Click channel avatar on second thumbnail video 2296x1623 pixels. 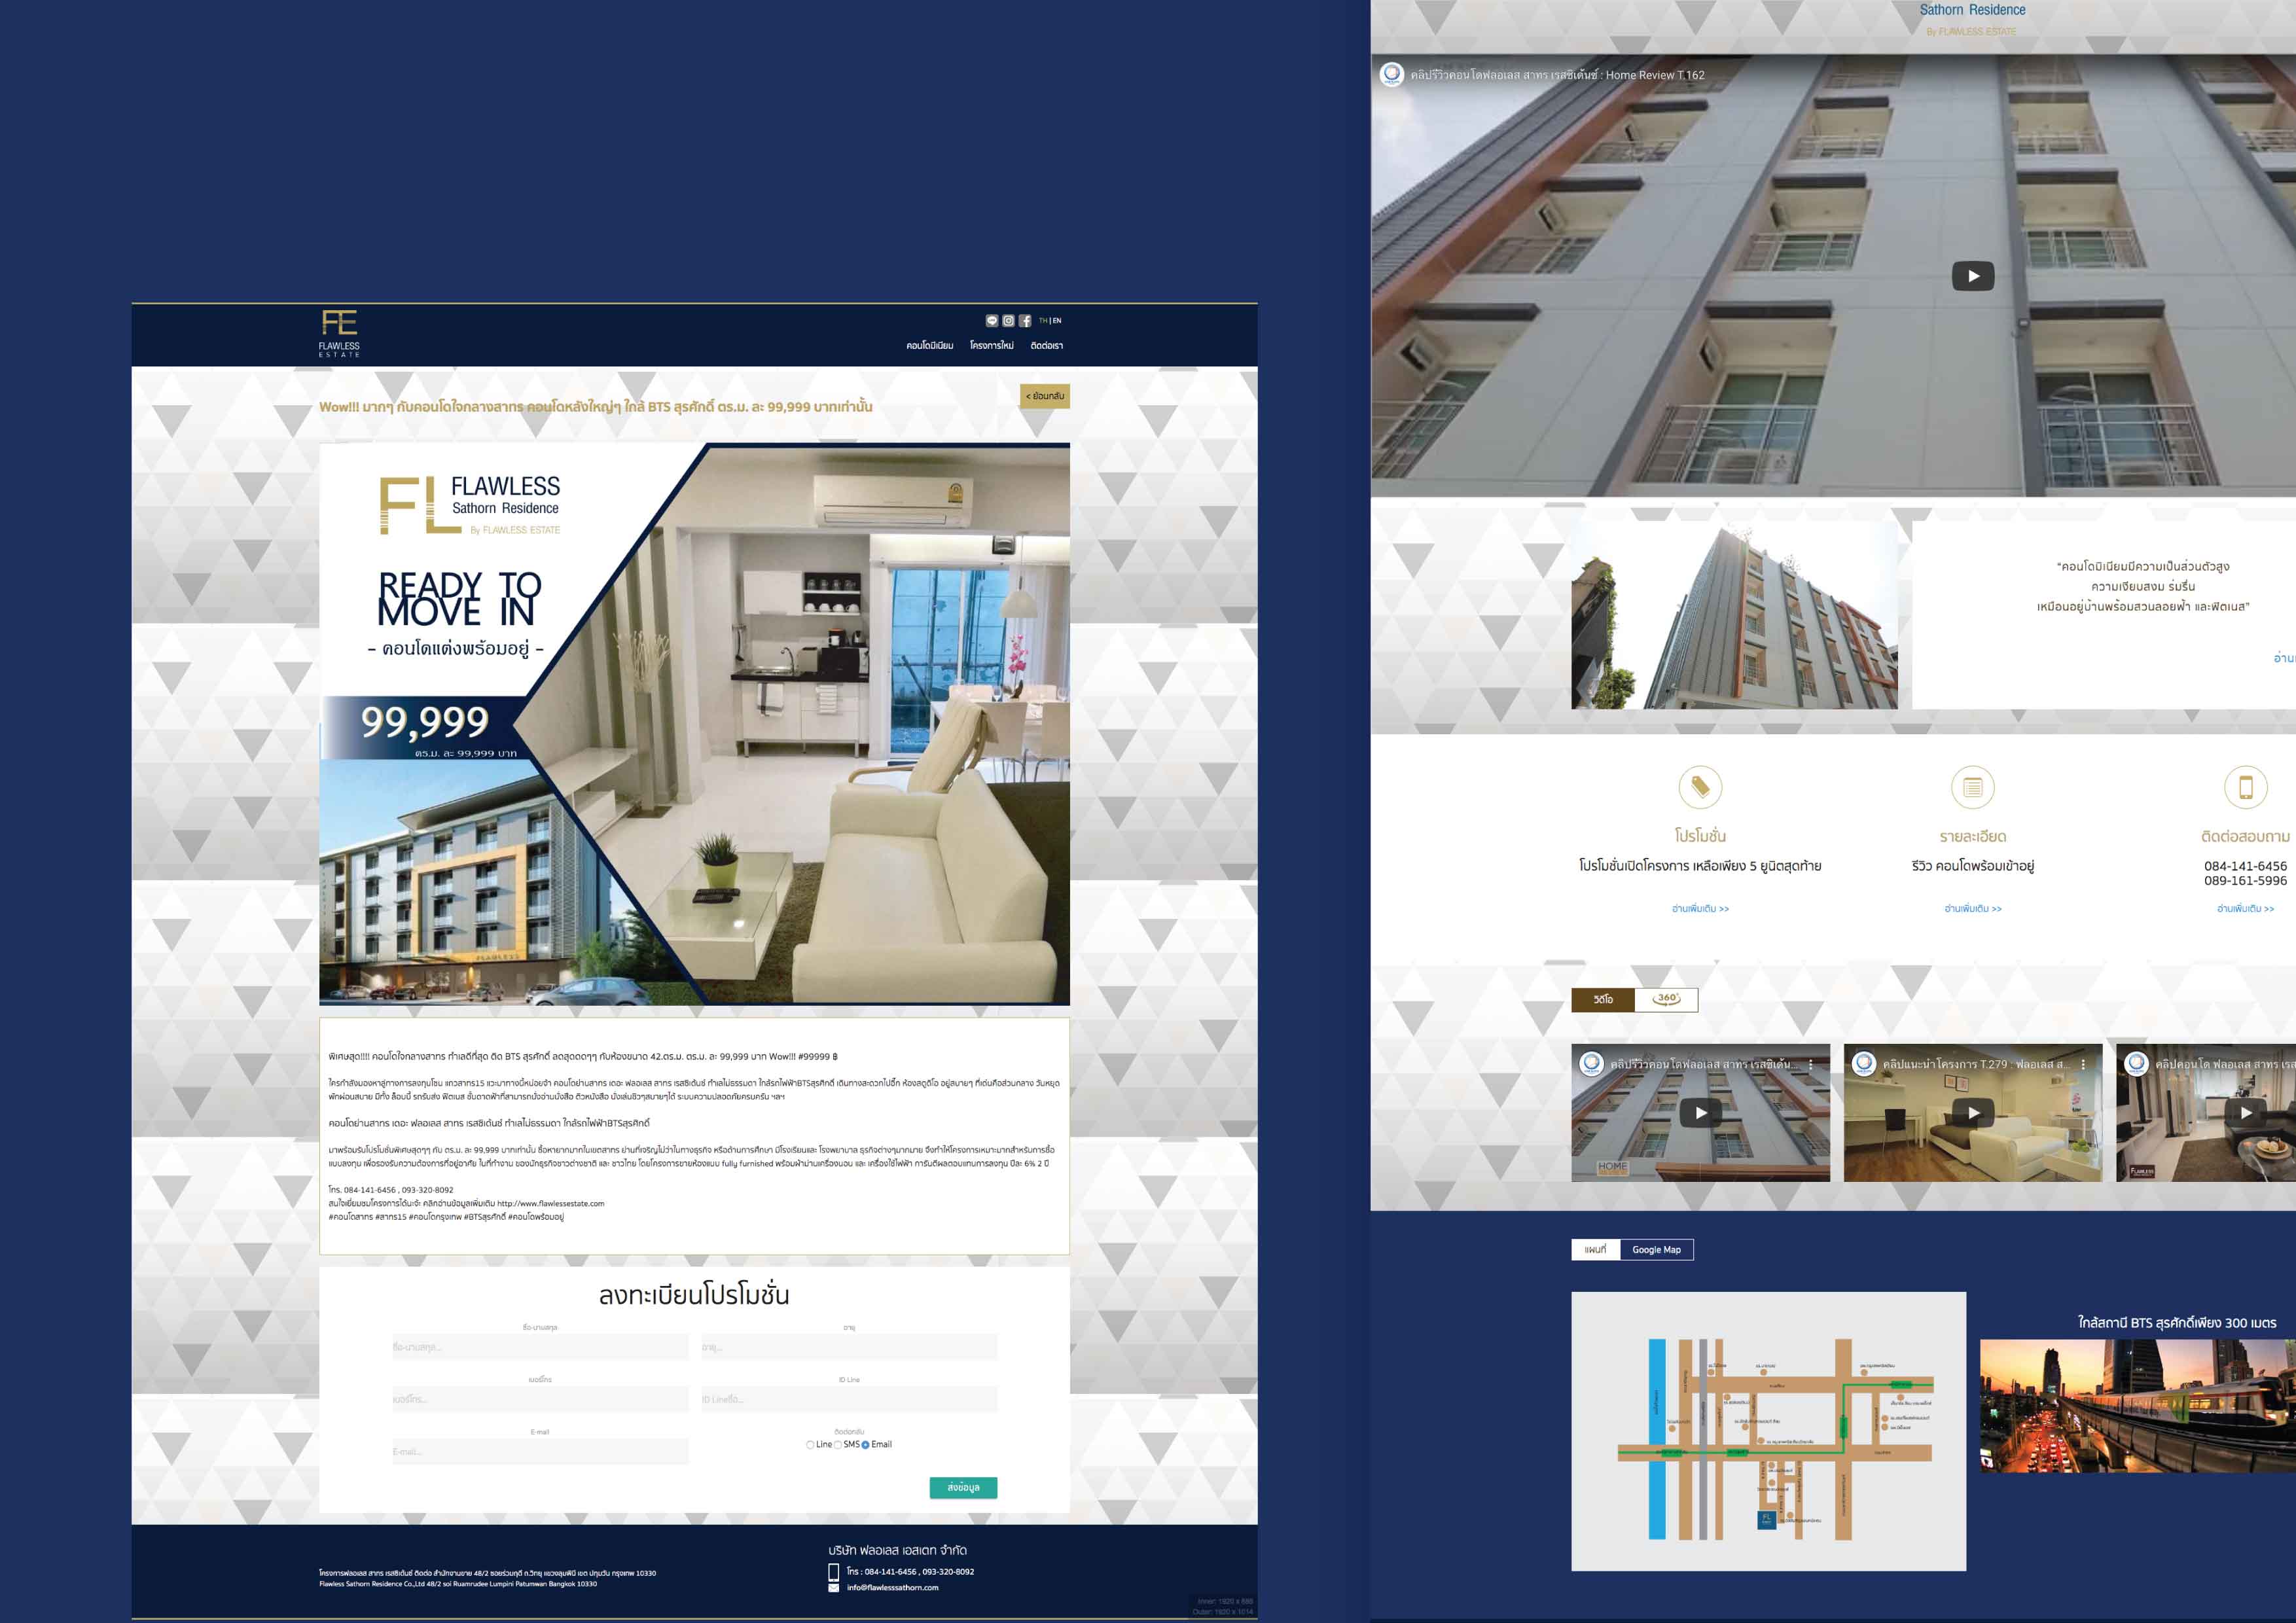pyautogui.click(x=1864, y=1064)
